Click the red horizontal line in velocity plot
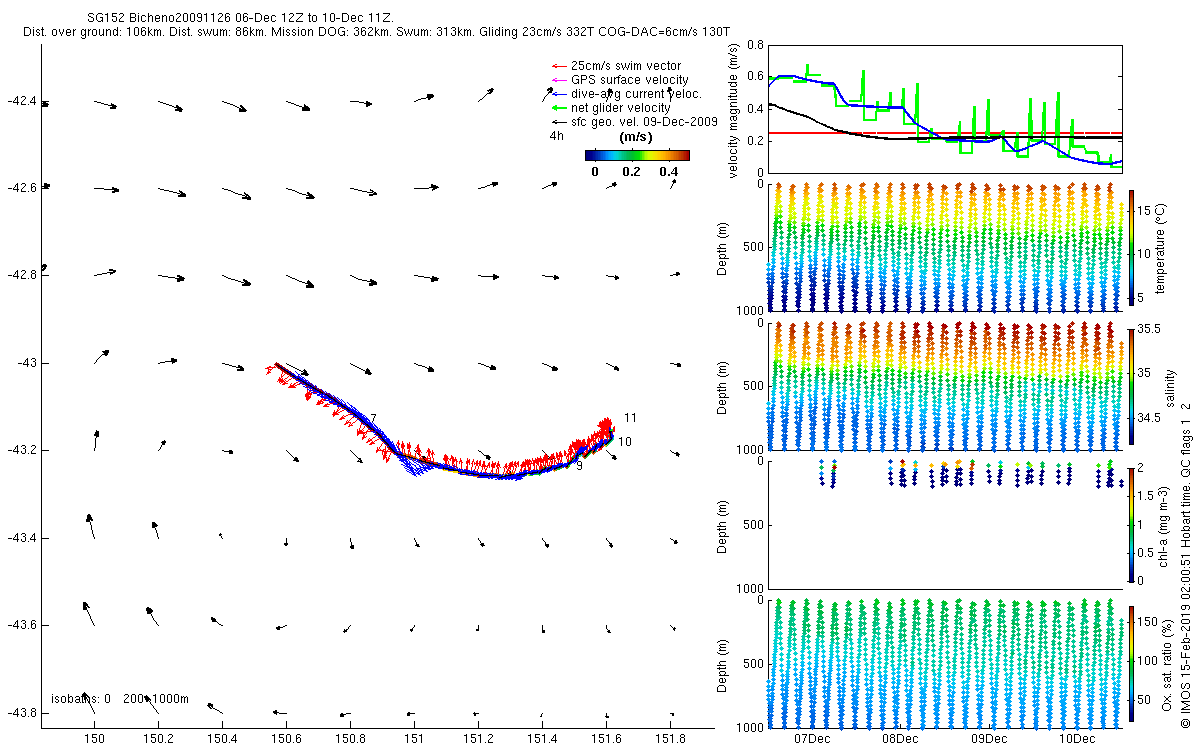Screen dimensions: 1200x750 point(944,132)
